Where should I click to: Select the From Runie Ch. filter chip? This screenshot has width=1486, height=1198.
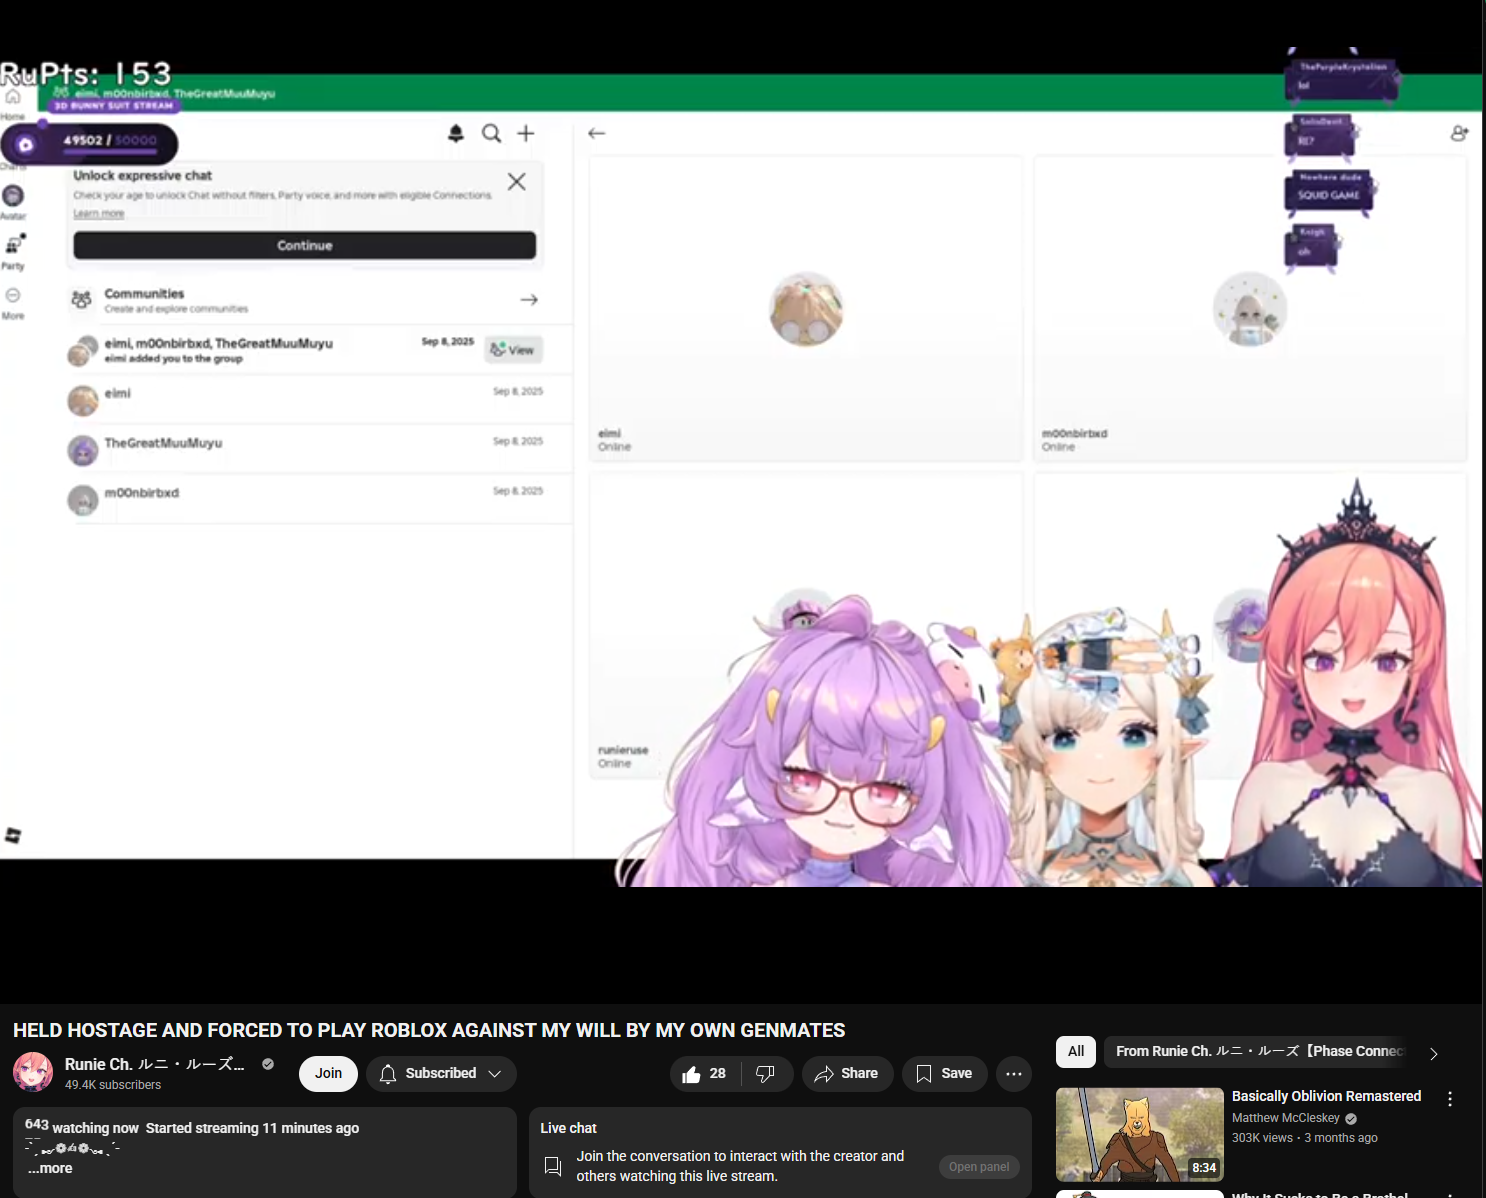(x=1259, y=1051)
